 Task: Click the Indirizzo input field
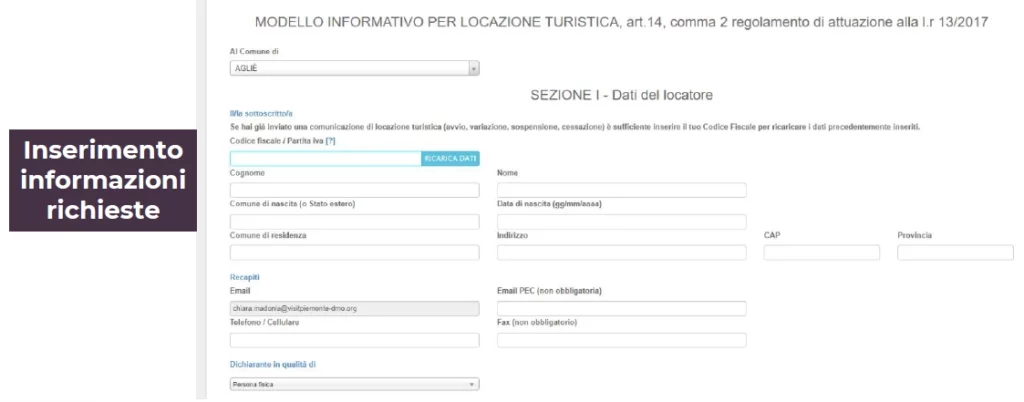tap(622, 253)
